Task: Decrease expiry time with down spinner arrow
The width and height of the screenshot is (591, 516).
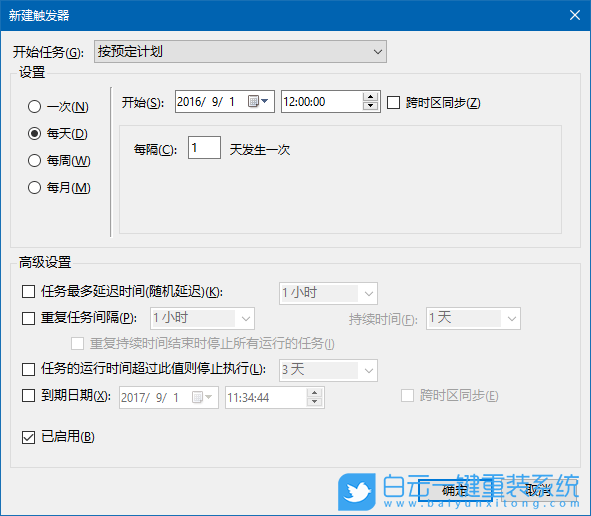Action: (x=314, y=402)
